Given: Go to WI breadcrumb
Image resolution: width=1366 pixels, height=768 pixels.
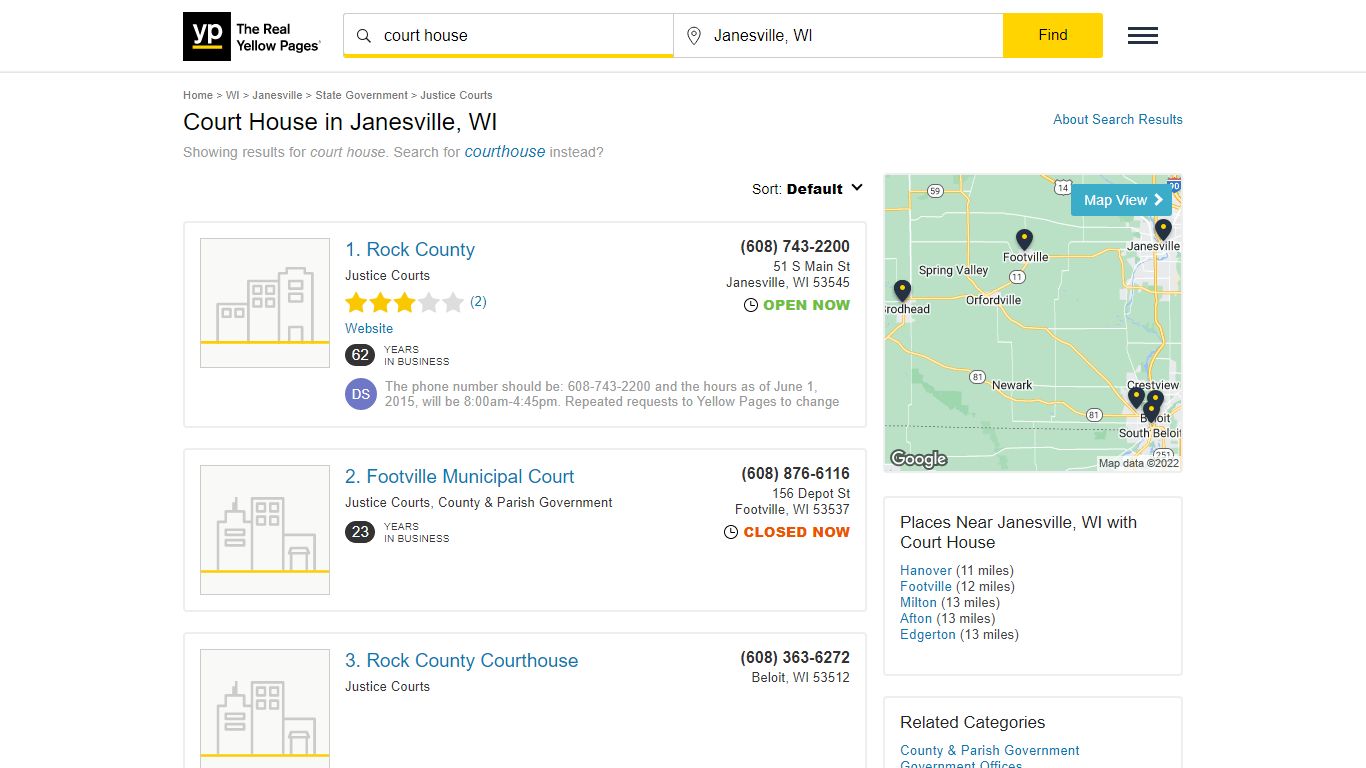Looking at the screenshot, I should click(x=232, y=95).
